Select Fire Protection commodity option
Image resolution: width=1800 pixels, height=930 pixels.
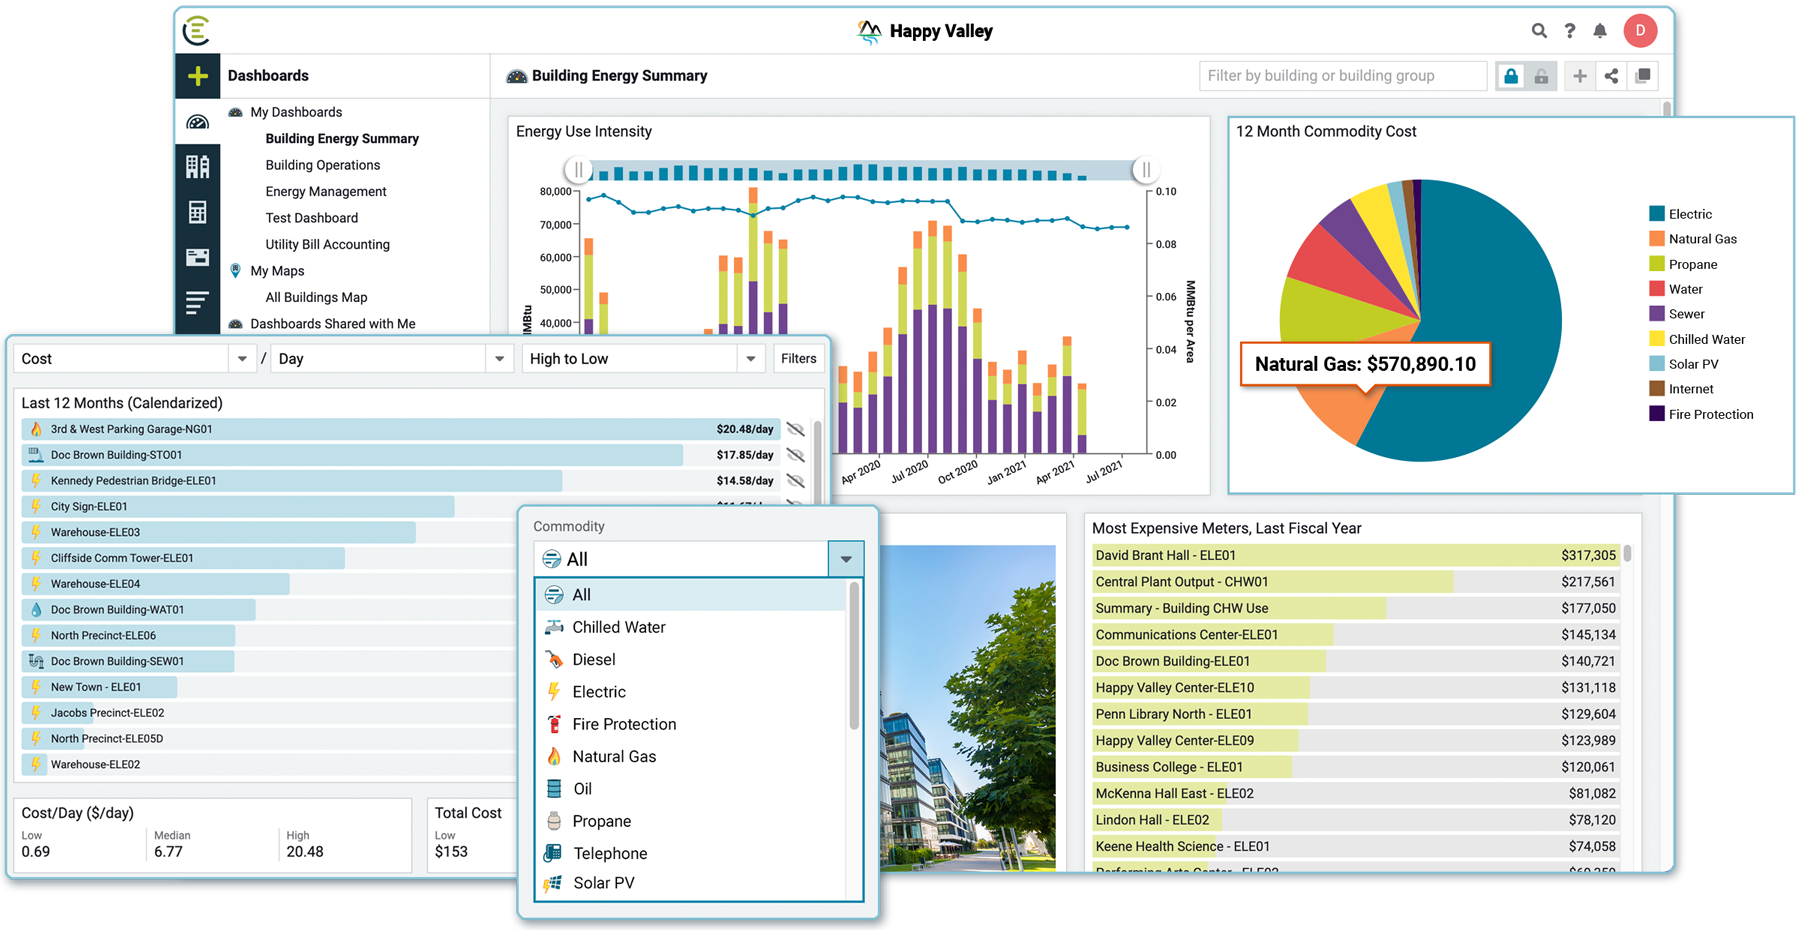click(x=691, y=724)
